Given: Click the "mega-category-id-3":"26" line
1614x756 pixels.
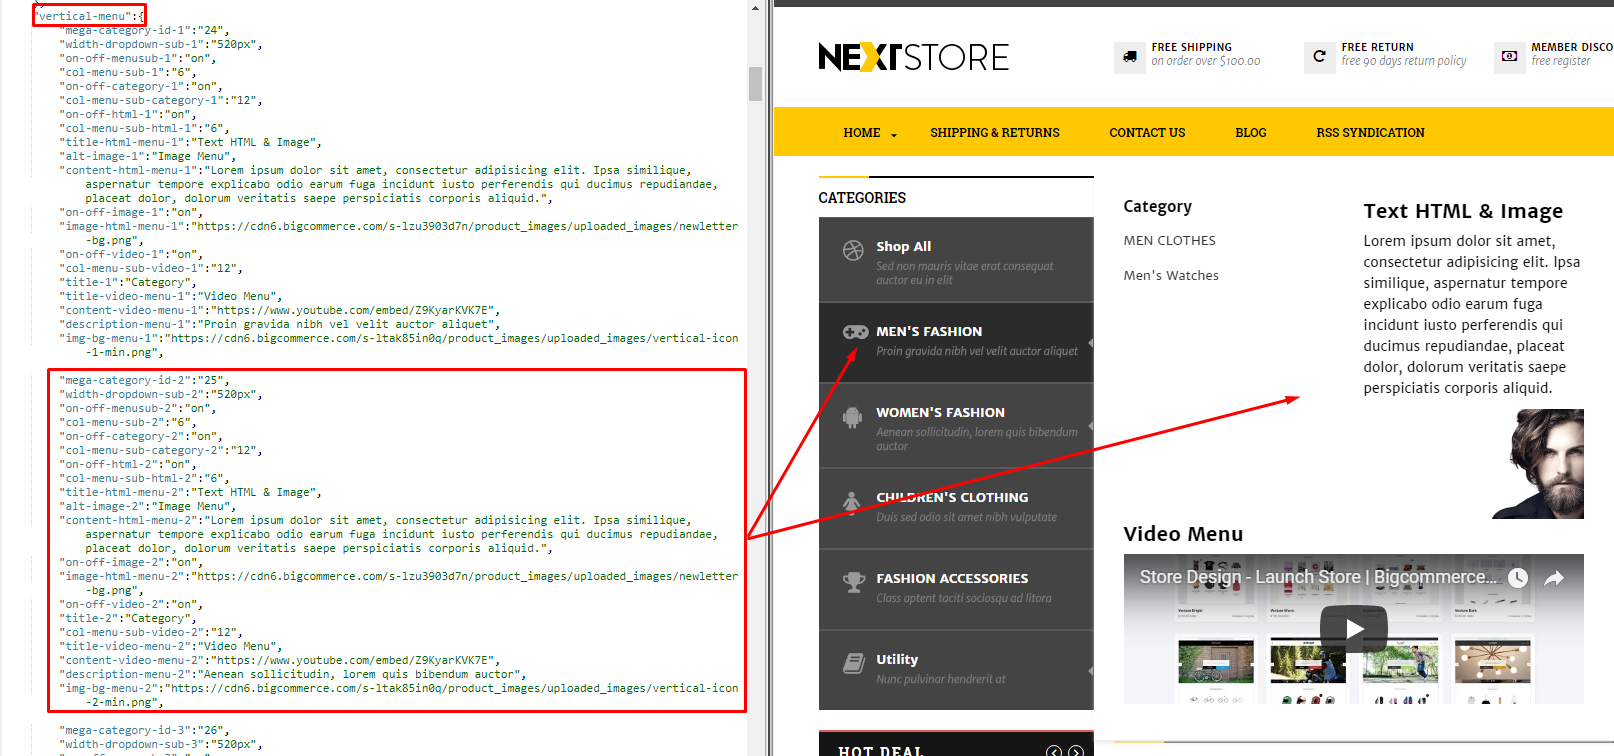Looking at the screenshot, I should pyautogui.click(x=144, y=730).
